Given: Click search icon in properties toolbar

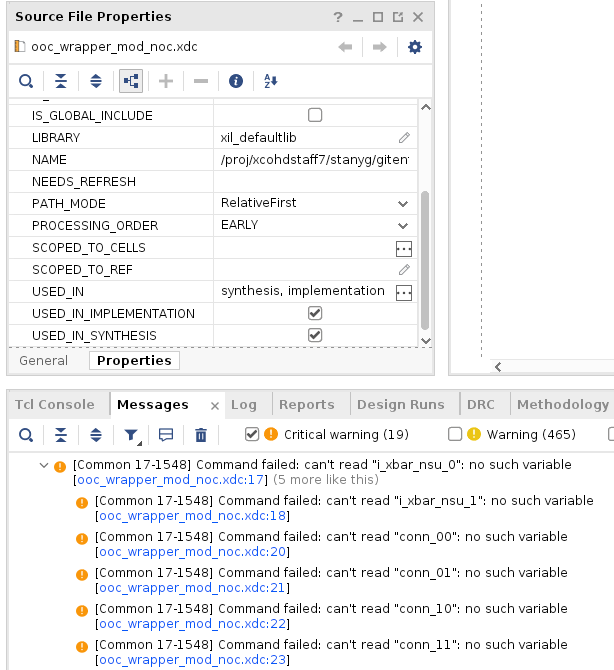Looking at the screenshot, I should 26,81.
